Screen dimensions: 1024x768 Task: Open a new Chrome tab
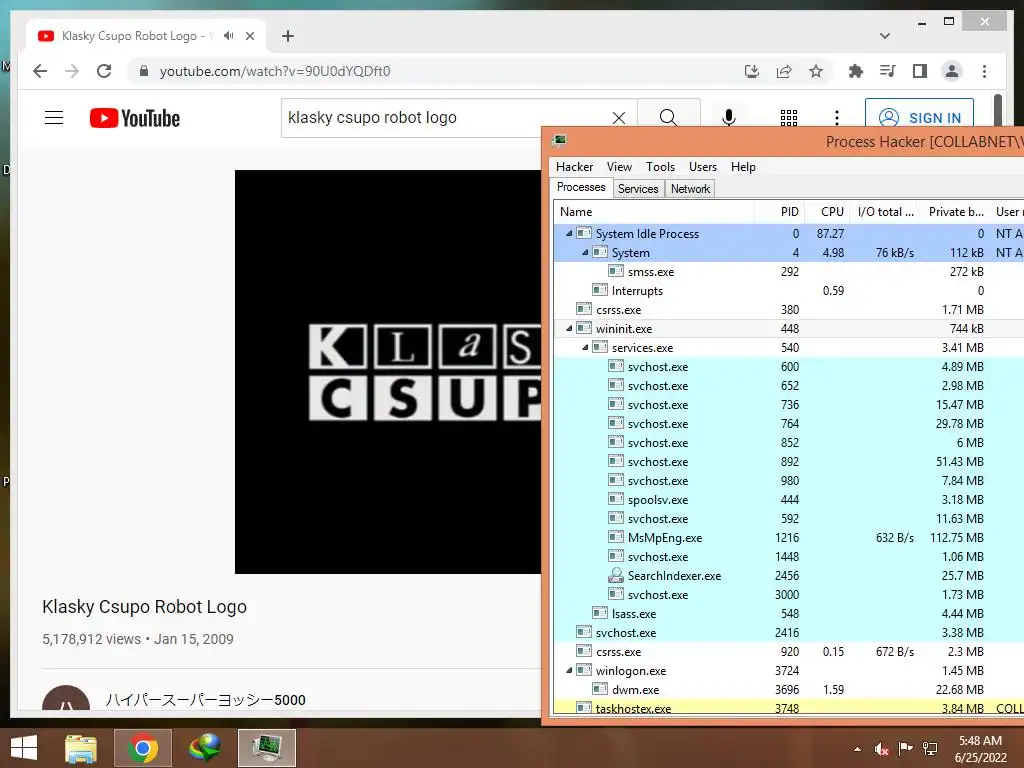point(288,36)
